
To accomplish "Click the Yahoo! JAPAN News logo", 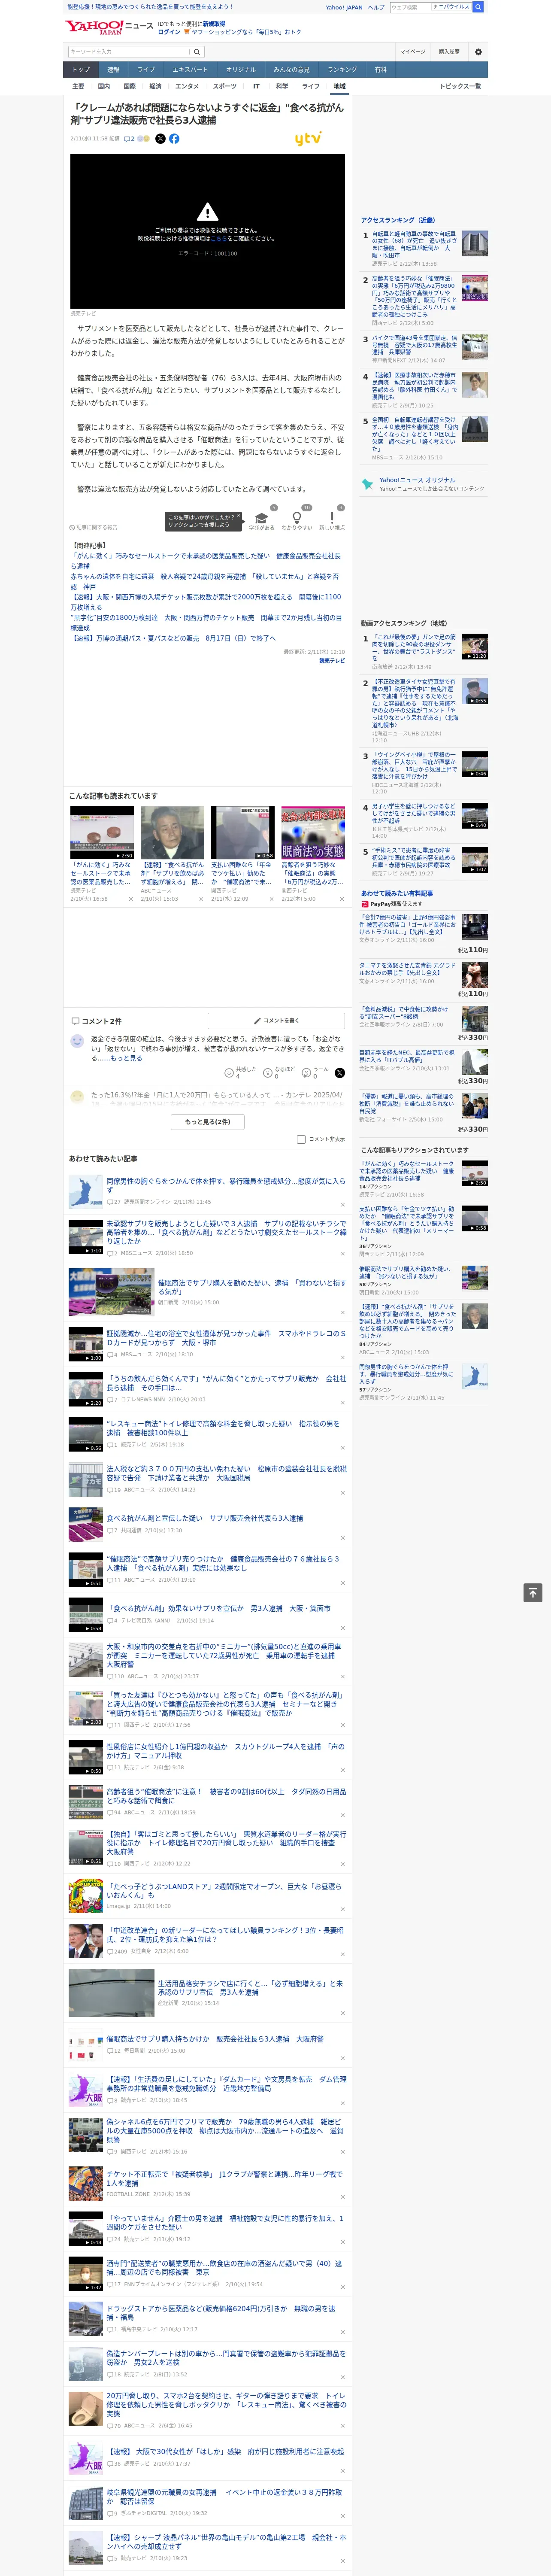I will pos(109,27).
